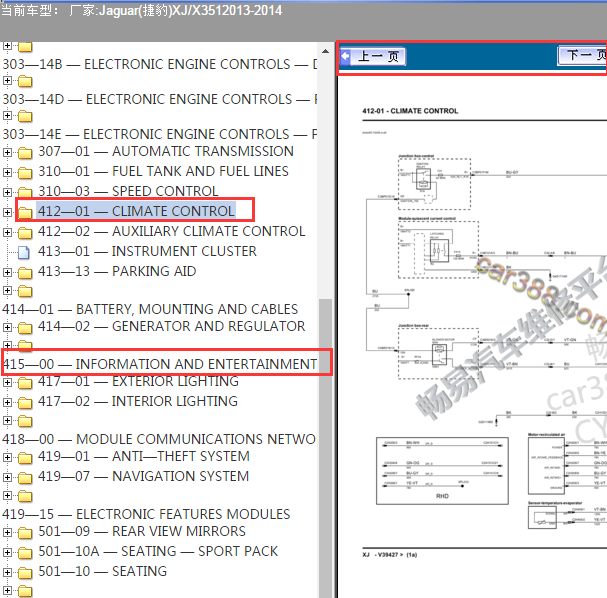Select 501—10 Seating entry

[x=102, y=571]
